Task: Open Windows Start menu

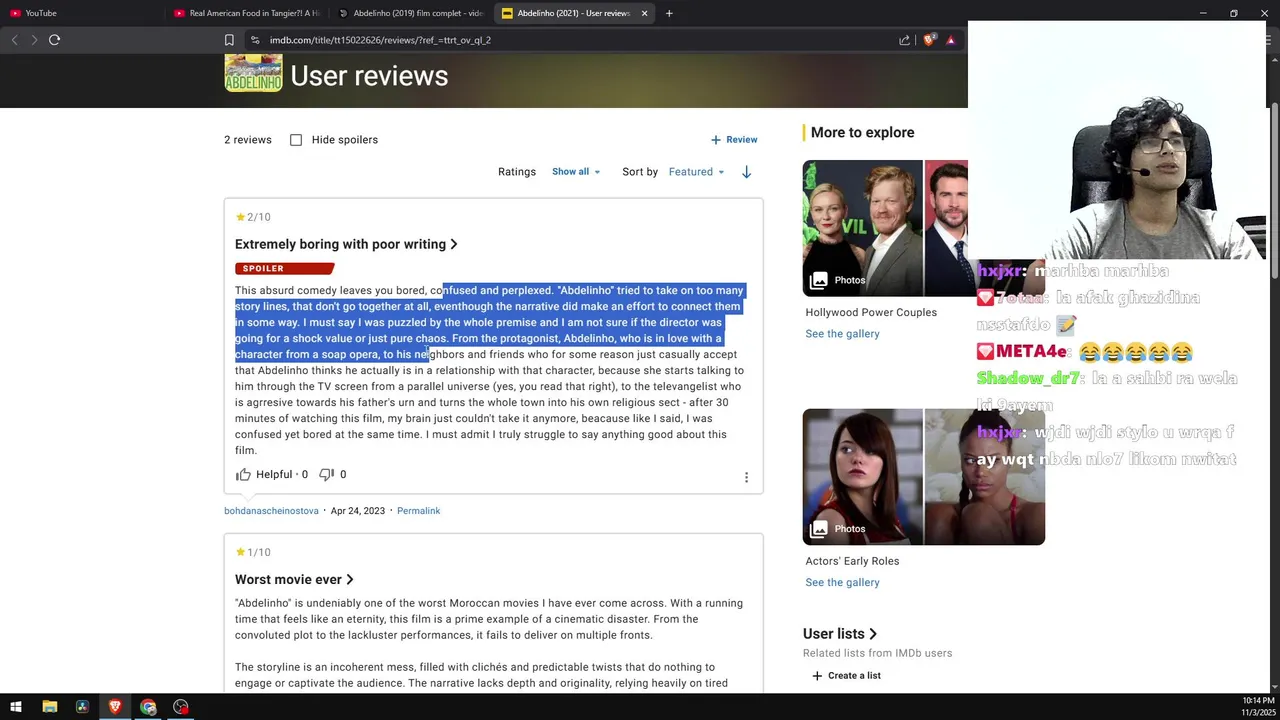Action: pos(16,707)
